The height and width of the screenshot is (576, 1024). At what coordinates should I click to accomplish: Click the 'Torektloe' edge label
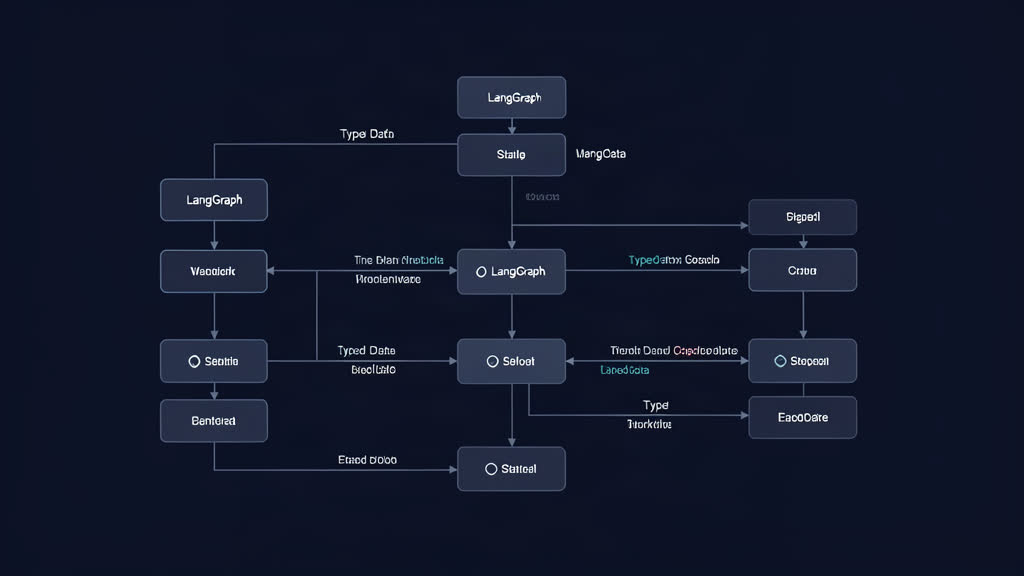coord(649,424)
